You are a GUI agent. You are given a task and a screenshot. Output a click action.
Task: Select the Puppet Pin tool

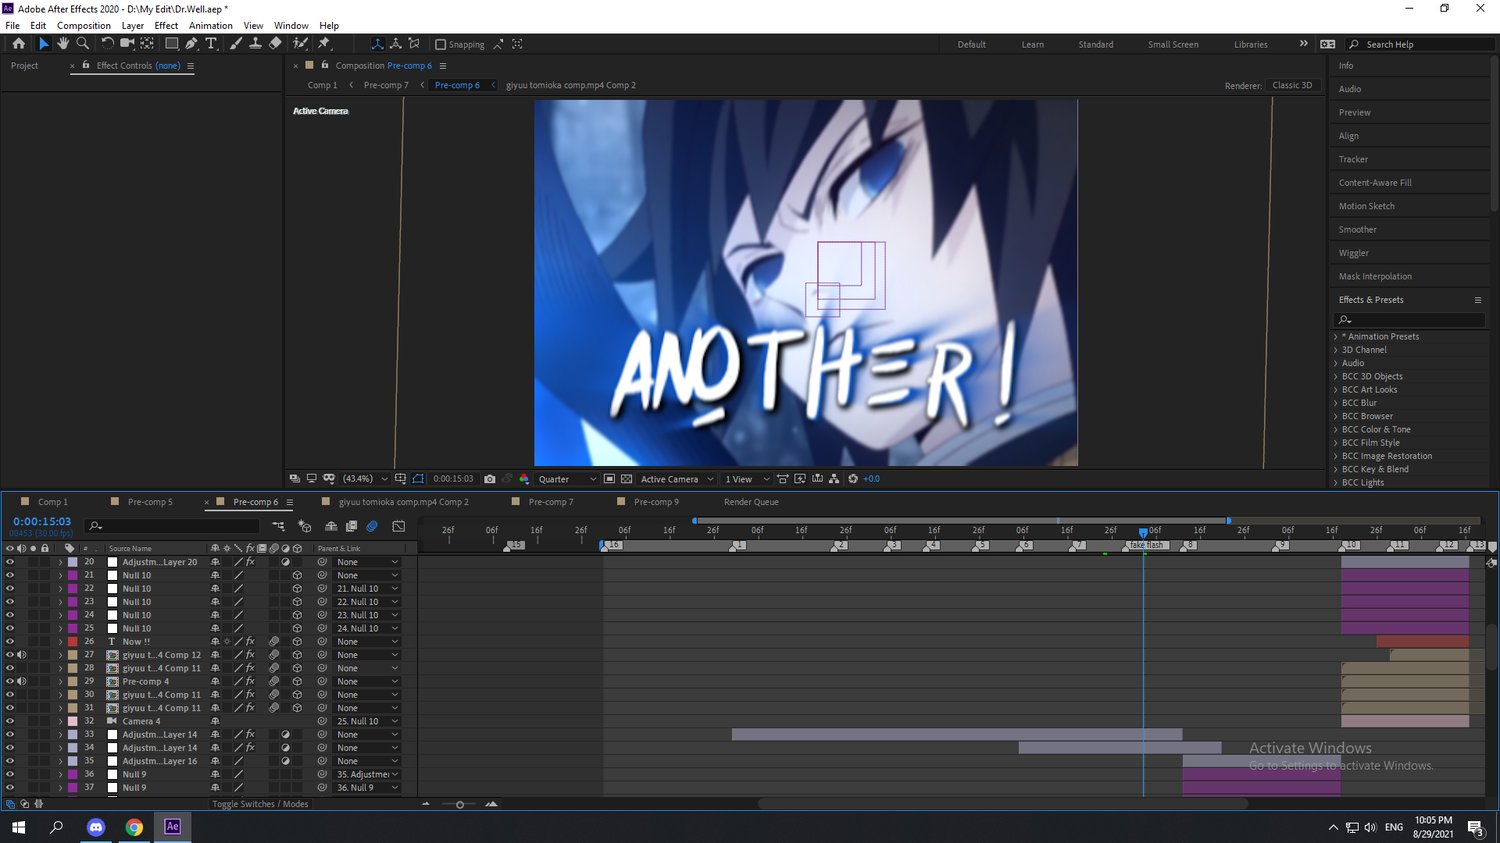coord(324,44)
